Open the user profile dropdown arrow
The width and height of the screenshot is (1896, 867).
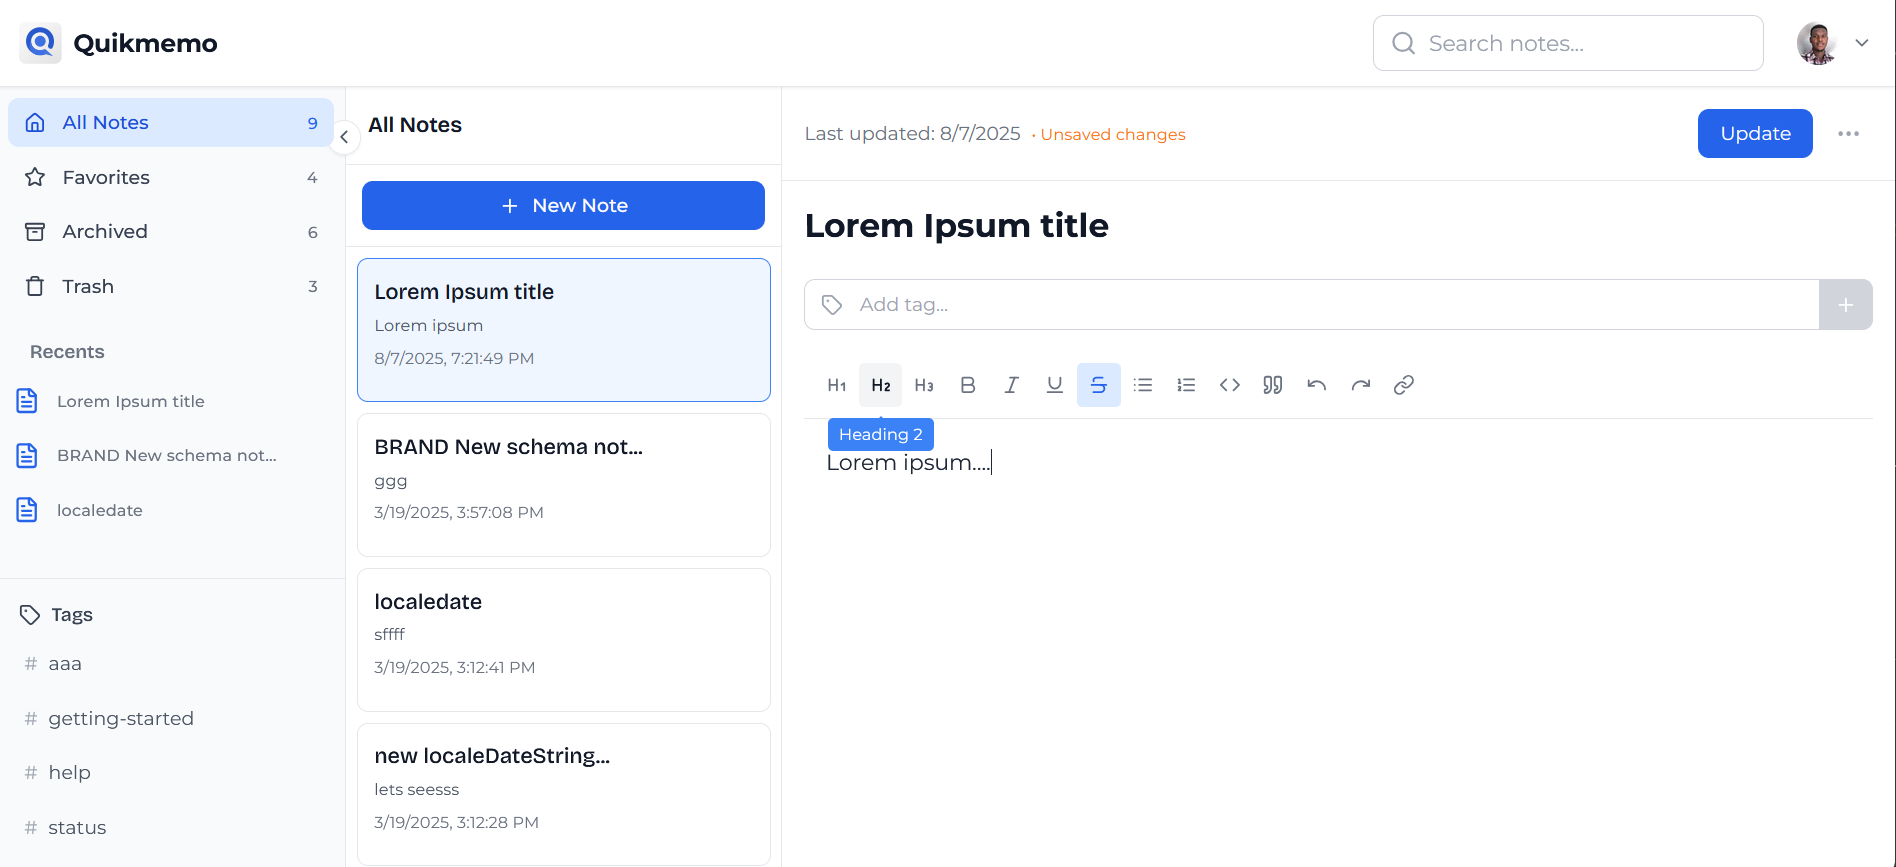(x=1862, y=43)
